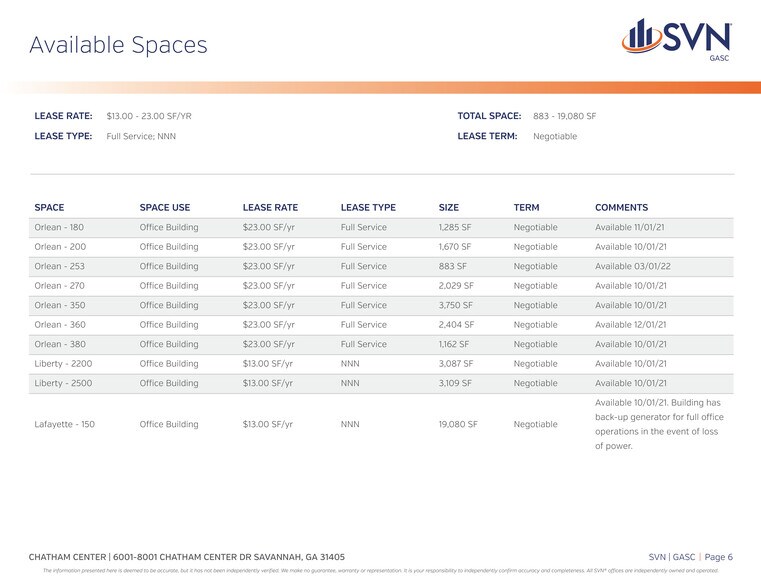Click the COMMENTS column header
The height and width of the screenshot is (588, 761).
click(621, 208)
